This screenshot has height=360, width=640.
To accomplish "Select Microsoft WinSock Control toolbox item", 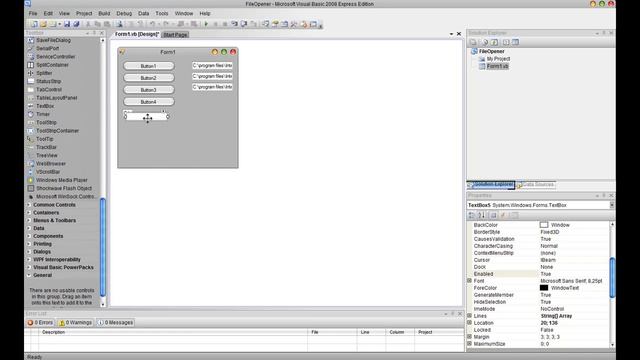I will 65,197.
